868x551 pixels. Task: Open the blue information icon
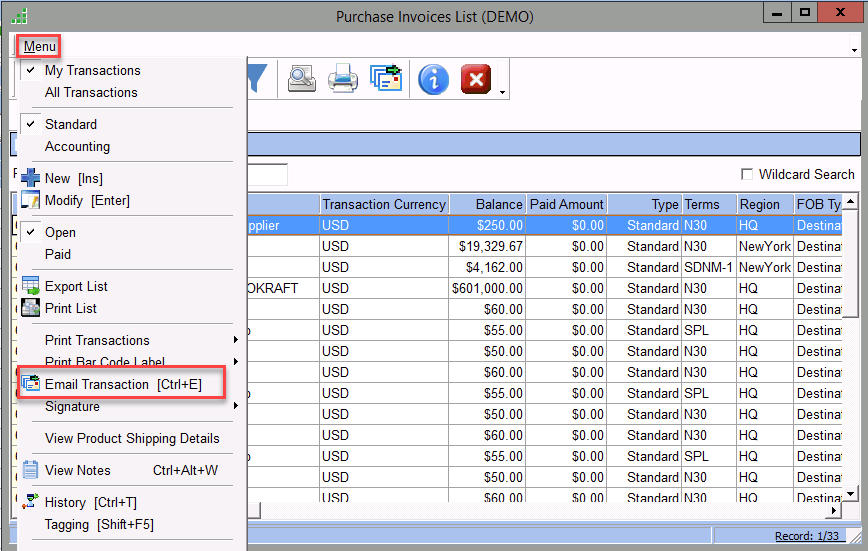pos(433,79)
